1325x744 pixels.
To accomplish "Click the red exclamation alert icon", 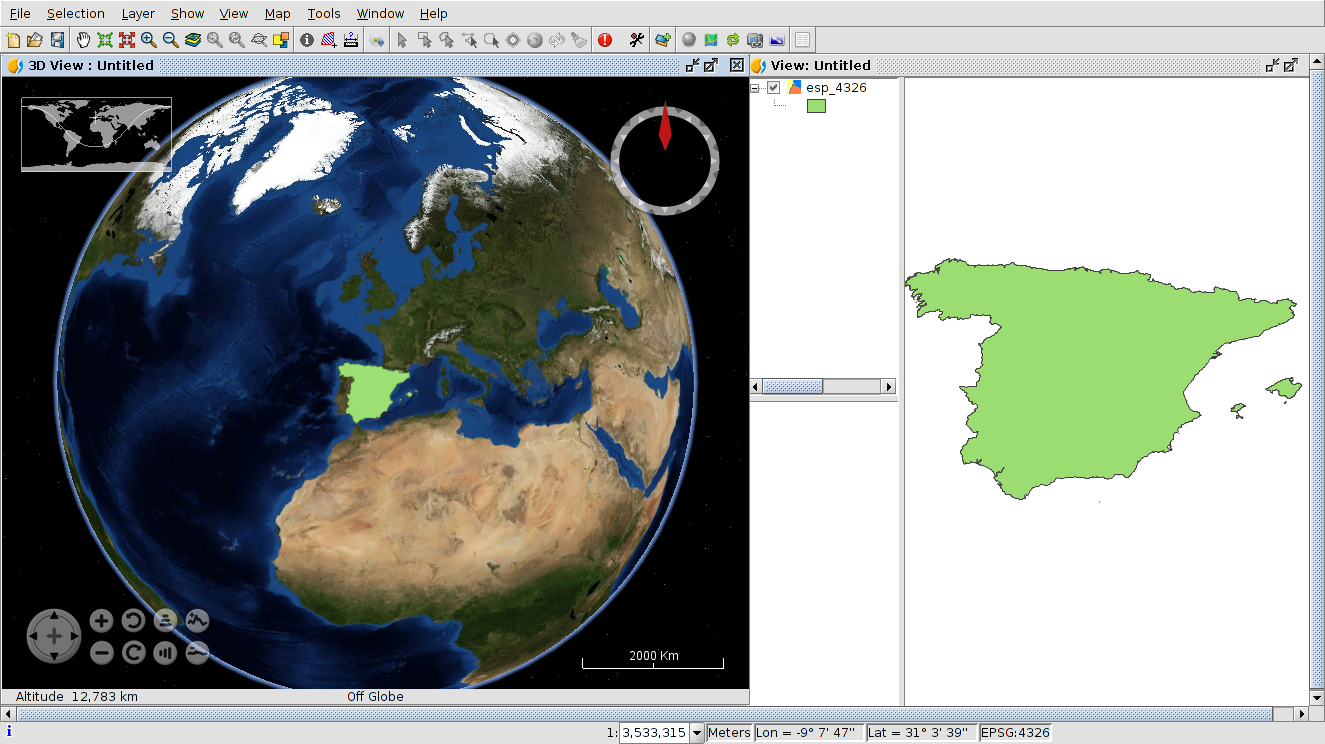I will click(x=605, y=40).
